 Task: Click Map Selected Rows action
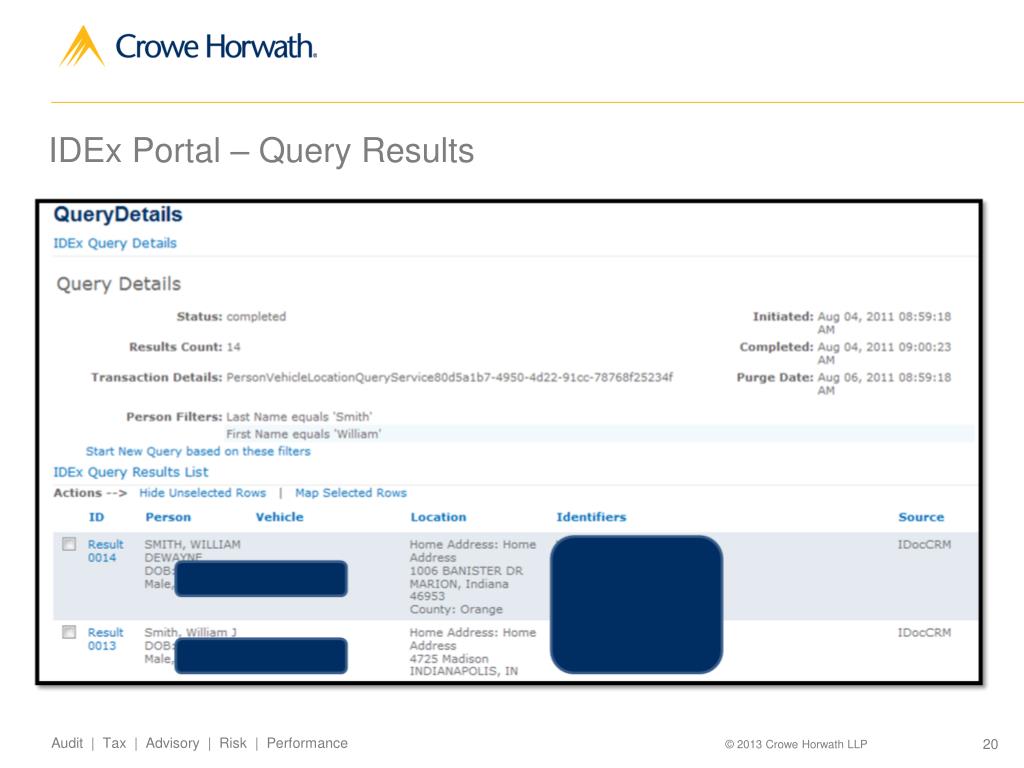[351, 493]
